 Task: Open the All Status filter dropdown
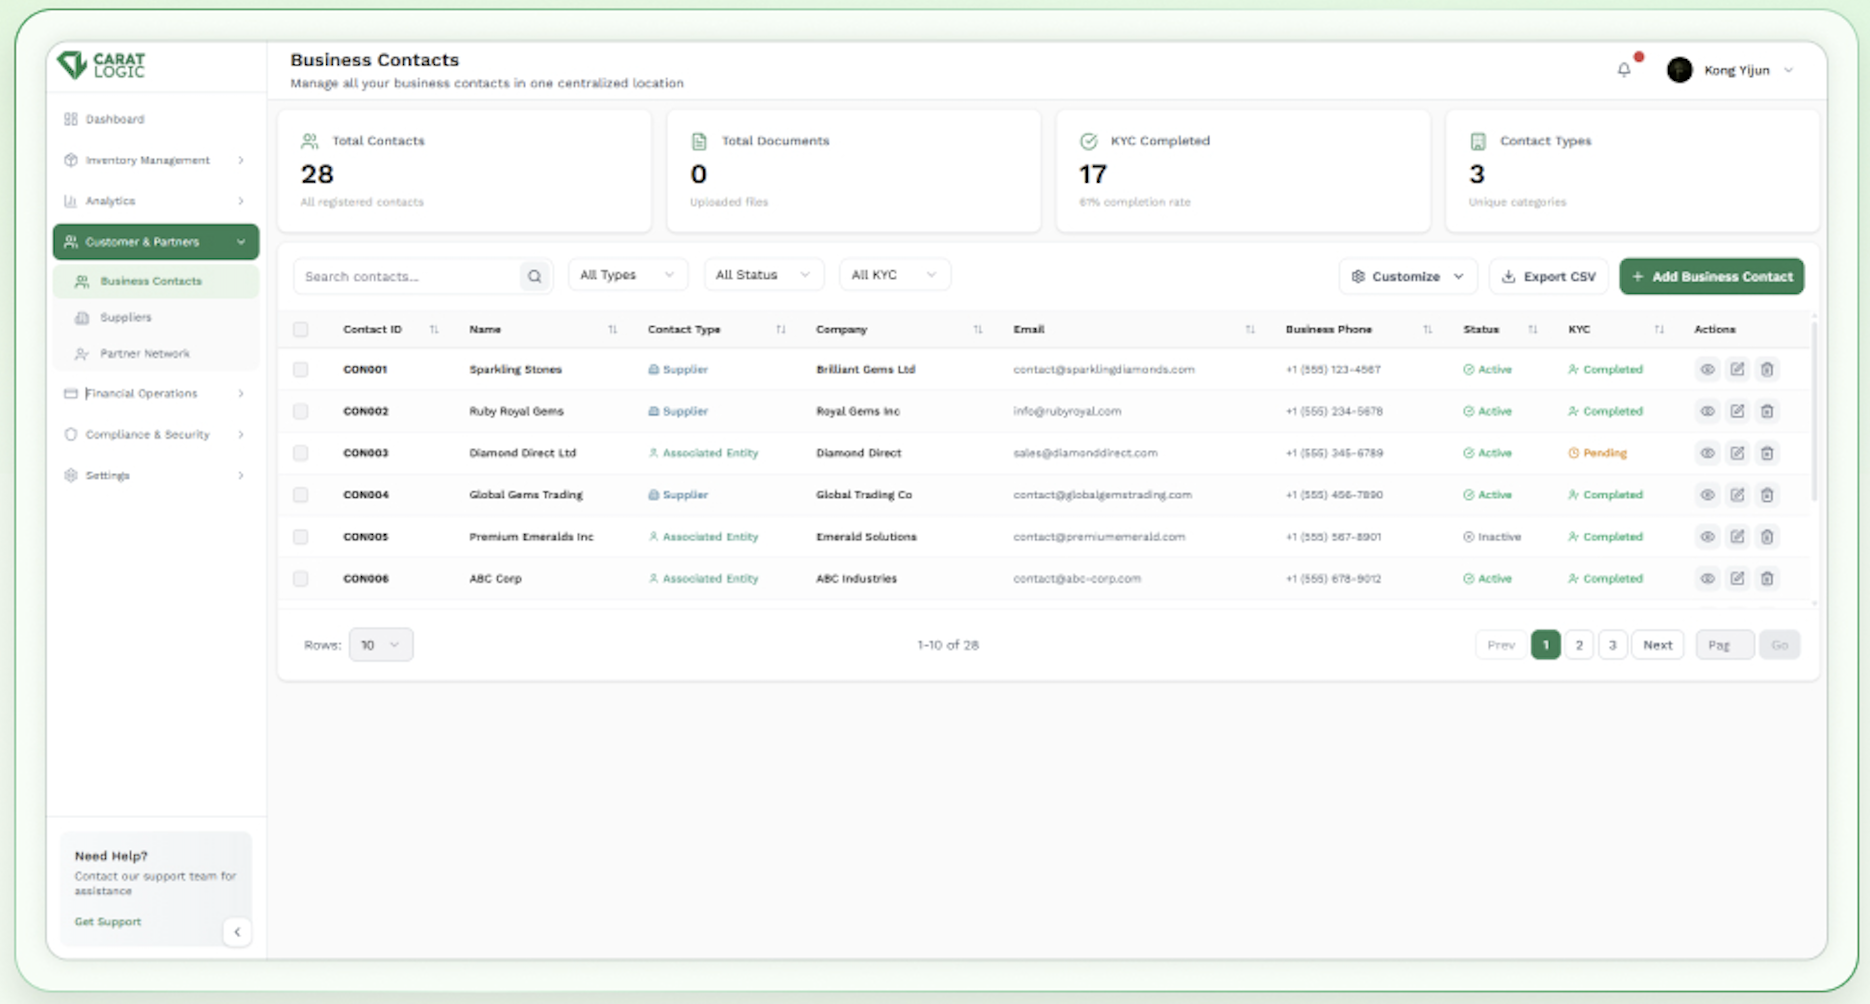tap(763, 275)
